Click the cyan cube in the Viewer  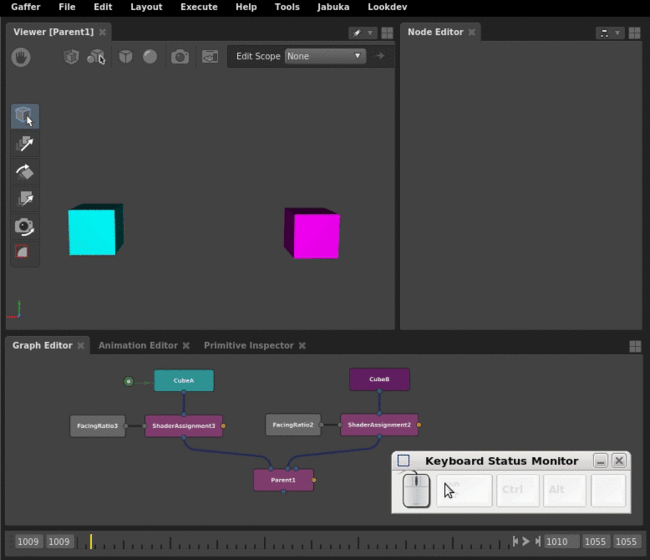[95, 229]
